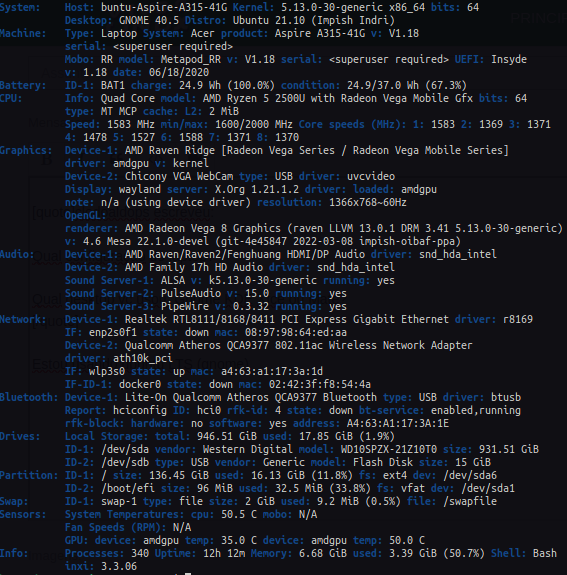Click MAC address 'a4:63:a1:17:3a:1d'
This screenshot has width=567, height=575.
click(272, 371)
